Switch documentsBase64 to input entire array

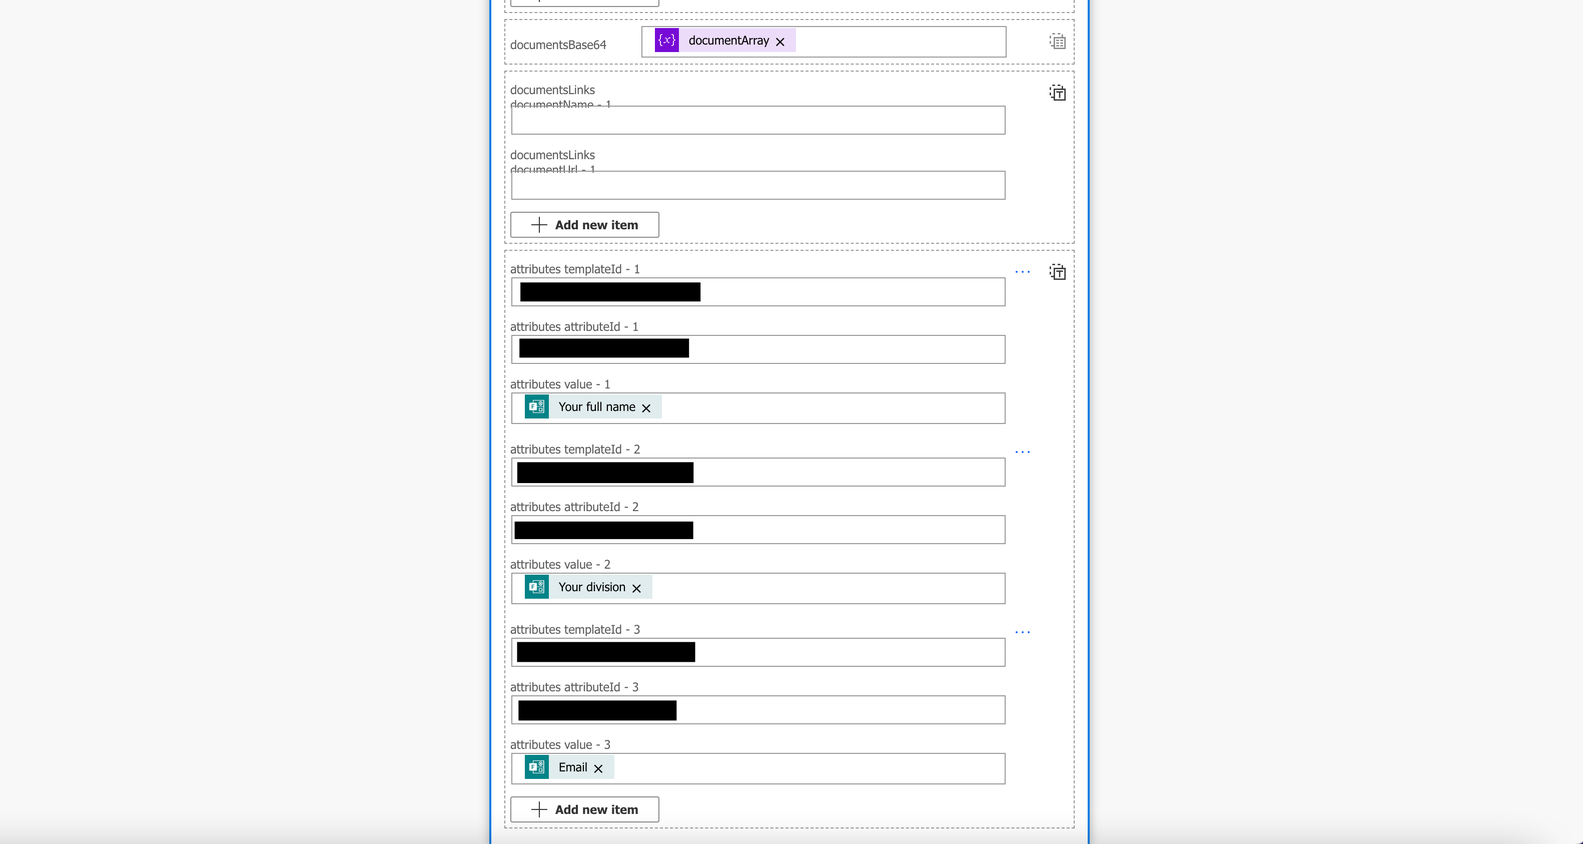point(1057,41)
